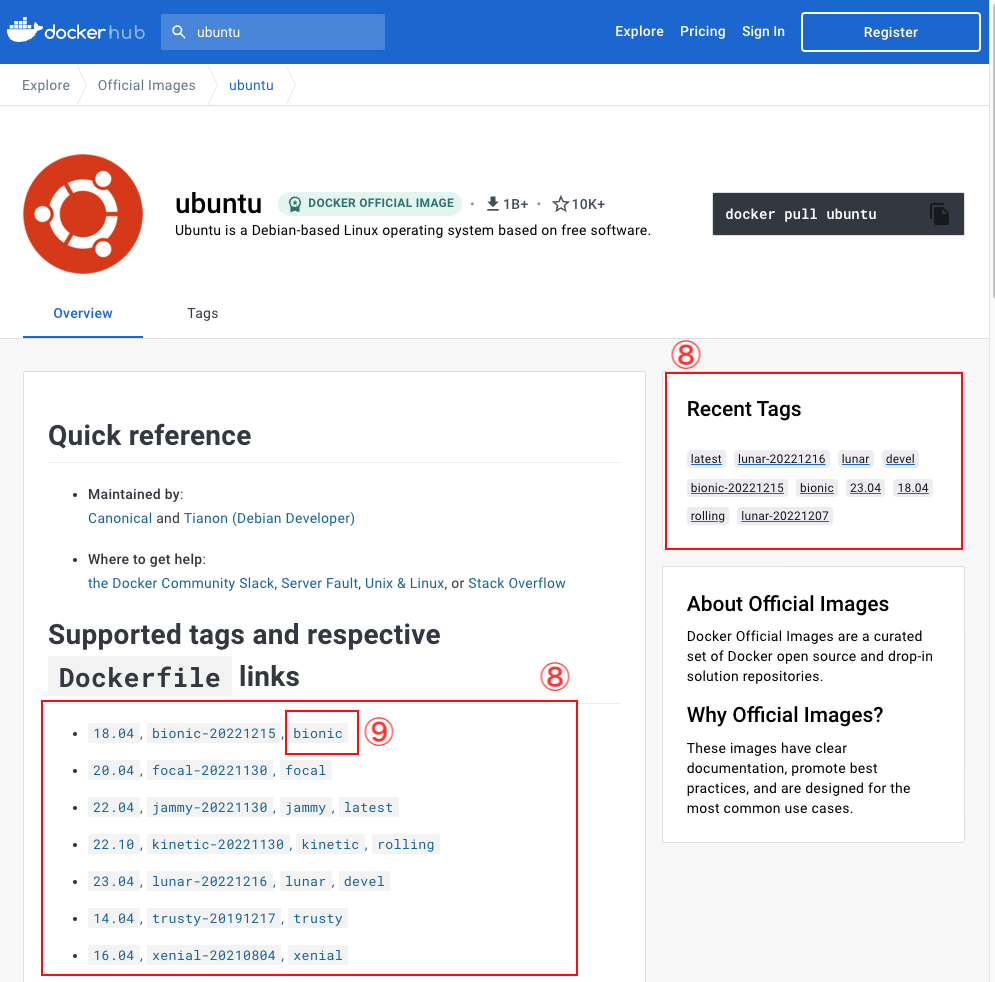Click the 10K+ star icon

pyautogui.click(x=560, y=204)
